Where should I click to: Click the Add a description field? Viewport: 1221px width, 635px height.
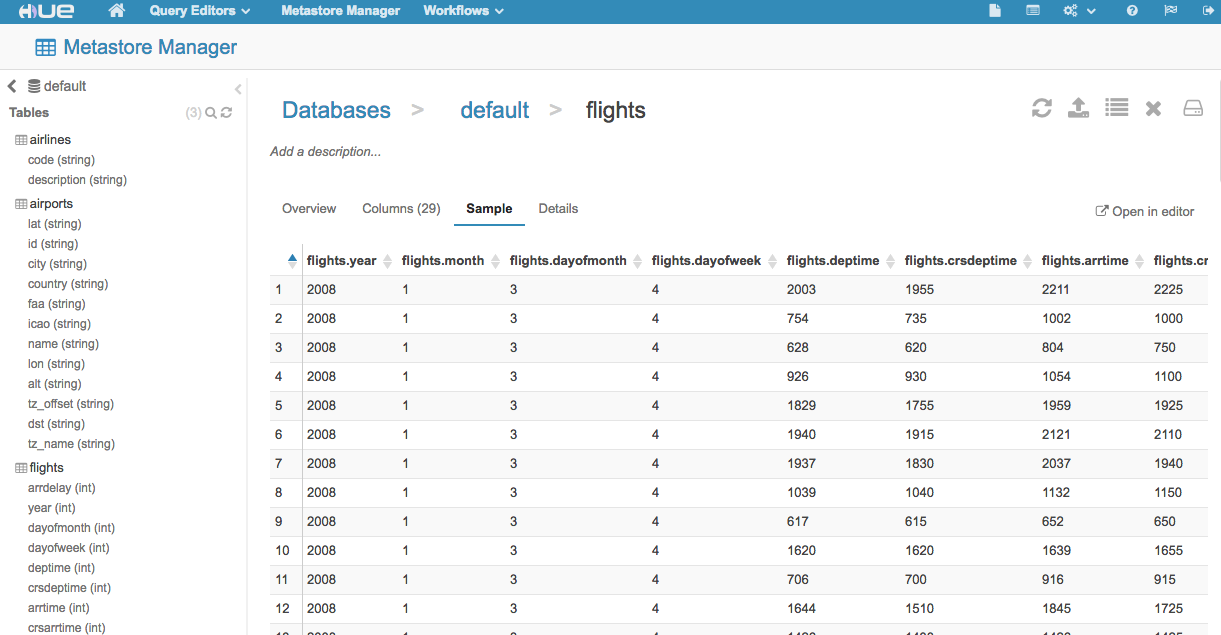[325, 152]
